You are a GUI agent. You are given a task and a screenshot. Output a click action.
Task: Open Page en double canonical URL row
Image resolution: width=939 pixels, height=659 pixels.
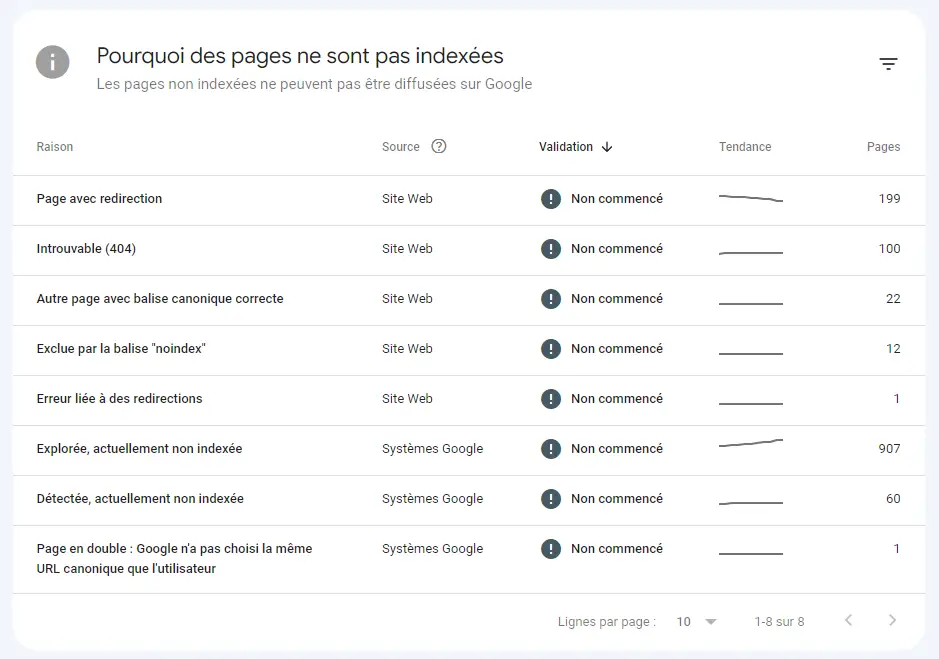click(x=469, y=560)
